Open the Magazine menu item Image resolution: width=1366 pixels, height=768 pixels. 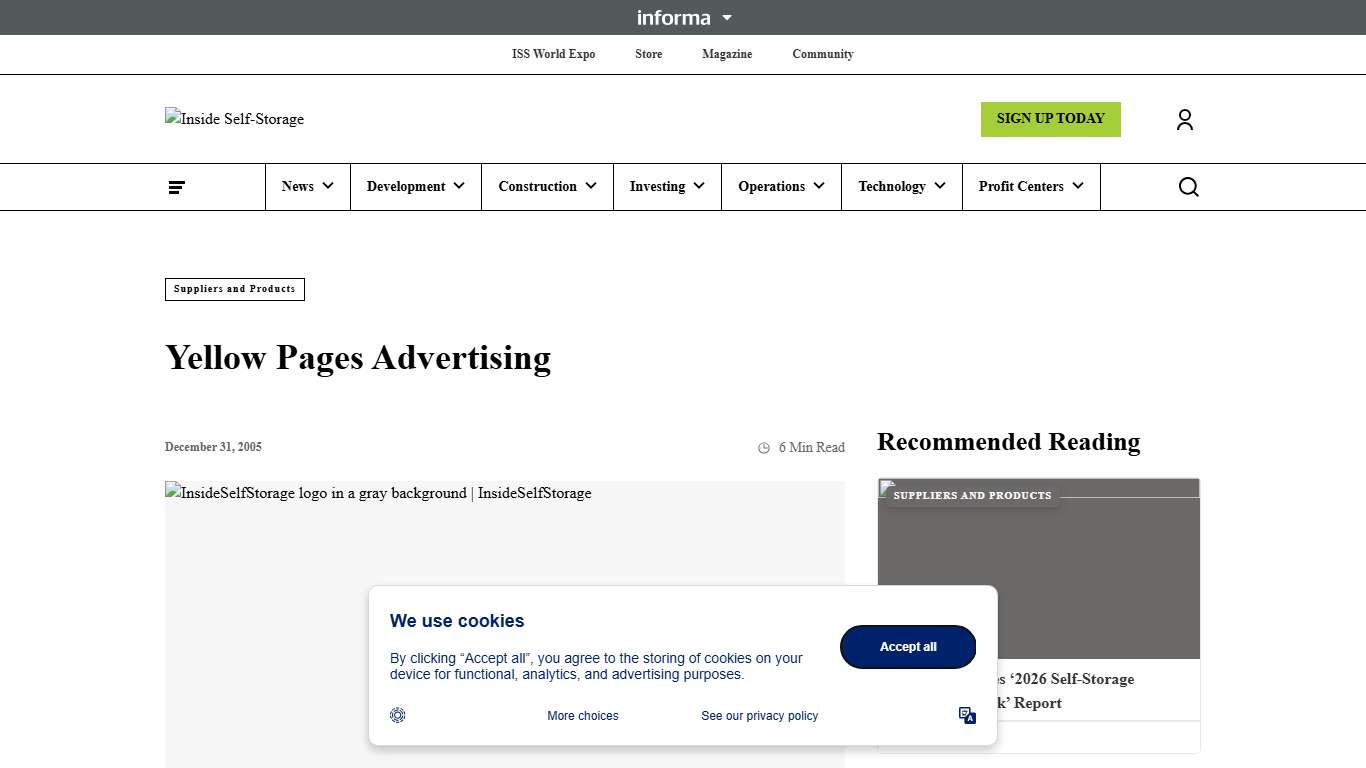(x=726, y=54)
